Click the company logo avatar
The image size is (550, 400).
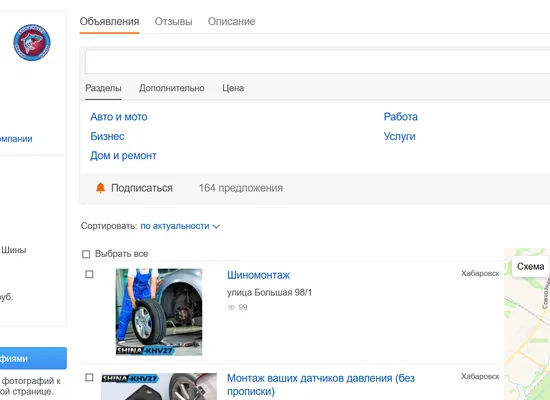(x=32, y=42)
